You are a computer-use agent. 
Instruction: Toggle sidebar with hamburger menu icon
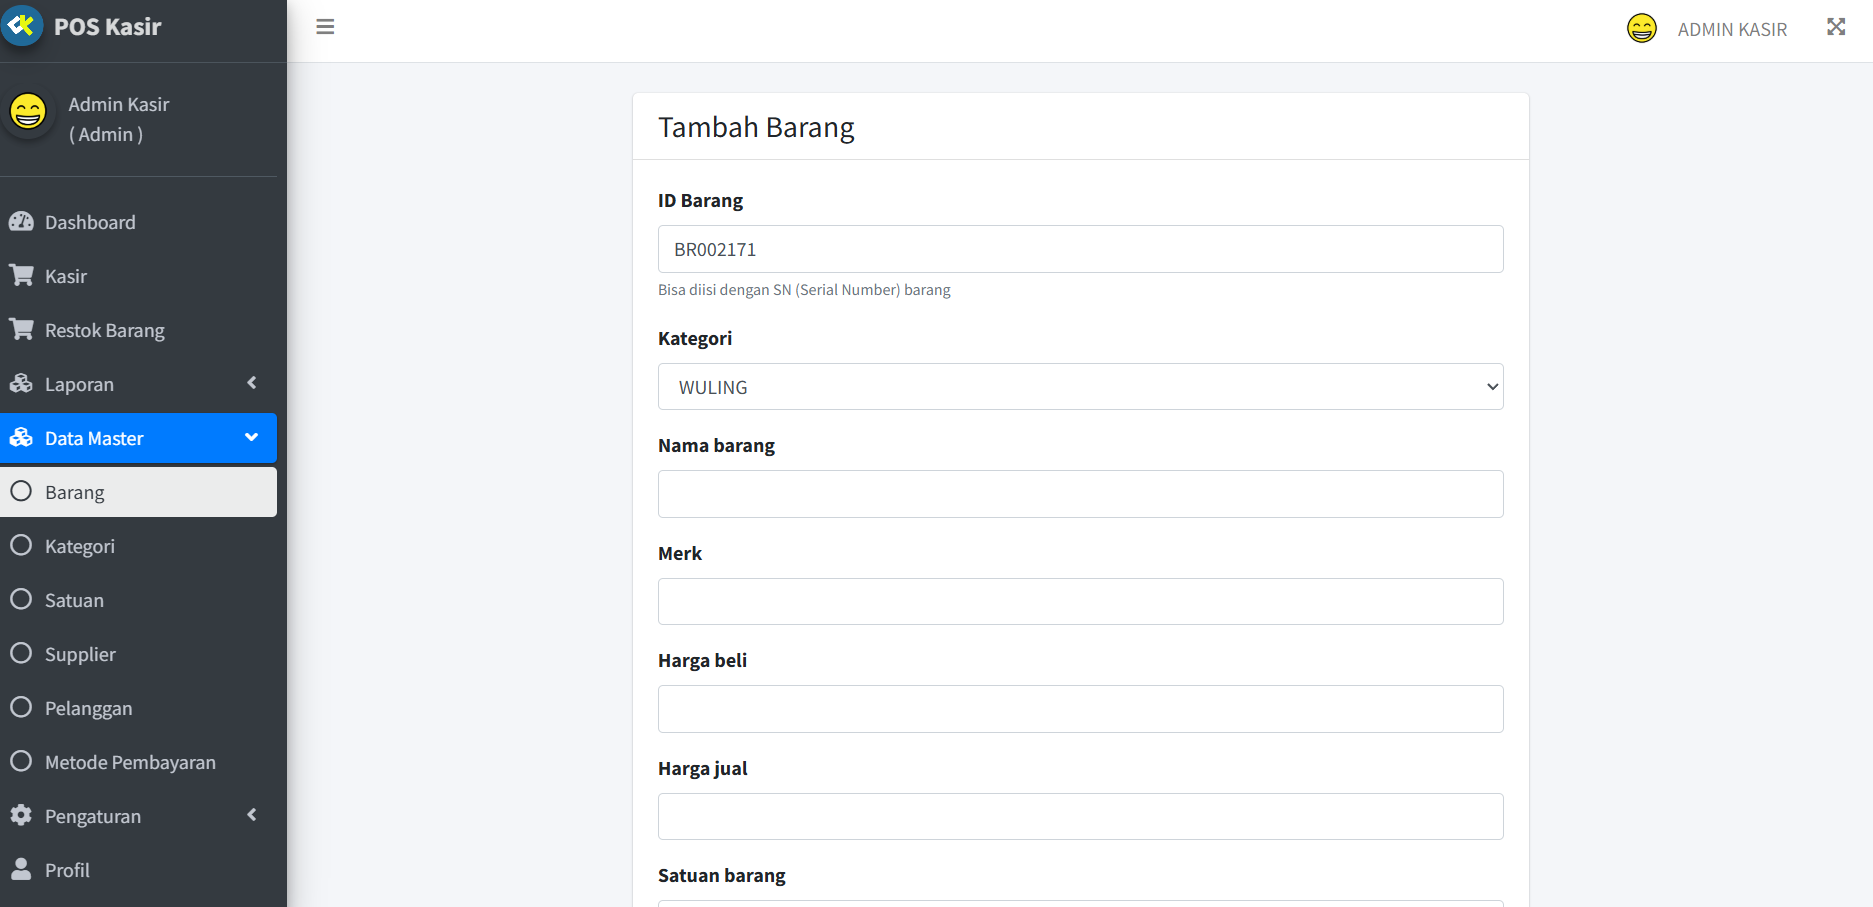point(325,27)
